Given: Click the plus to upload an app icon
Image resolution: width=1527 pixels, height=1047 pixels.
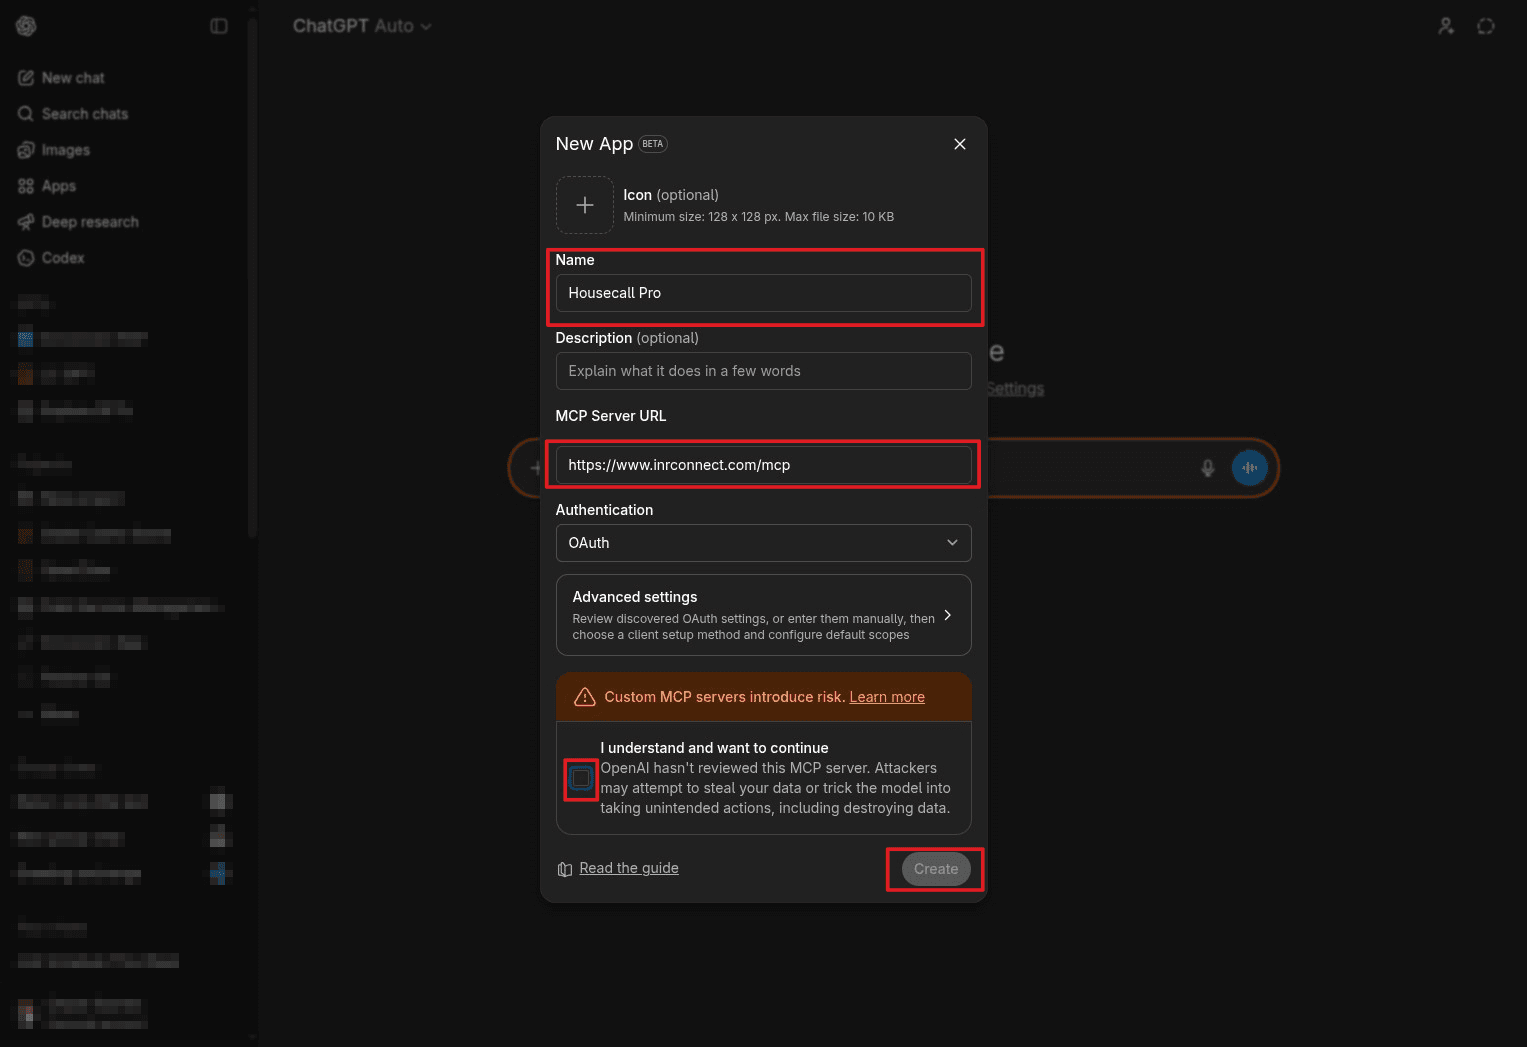Looking at the screenshot, I should [x=585, y=204].
